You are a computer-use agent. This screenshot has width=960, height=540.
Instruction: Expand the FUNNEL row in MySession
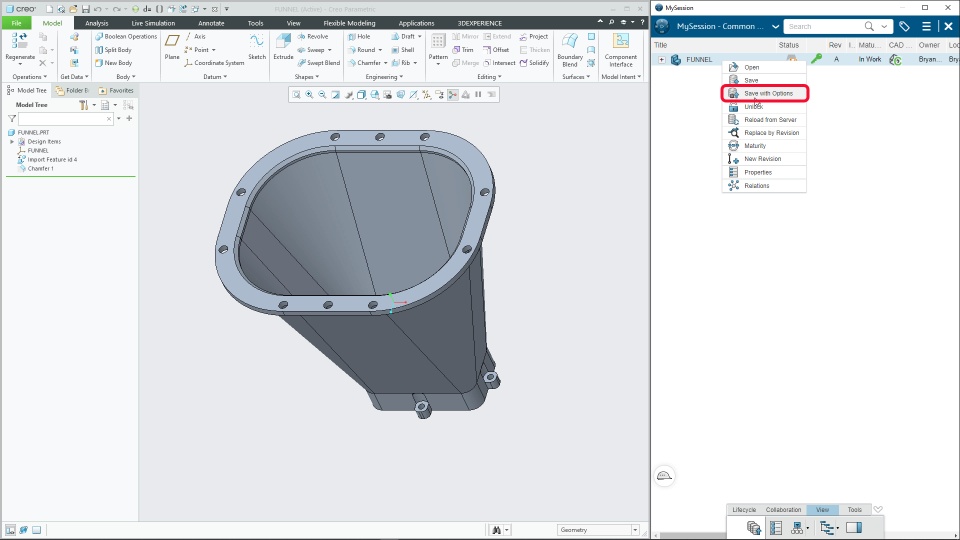point(662,59)
